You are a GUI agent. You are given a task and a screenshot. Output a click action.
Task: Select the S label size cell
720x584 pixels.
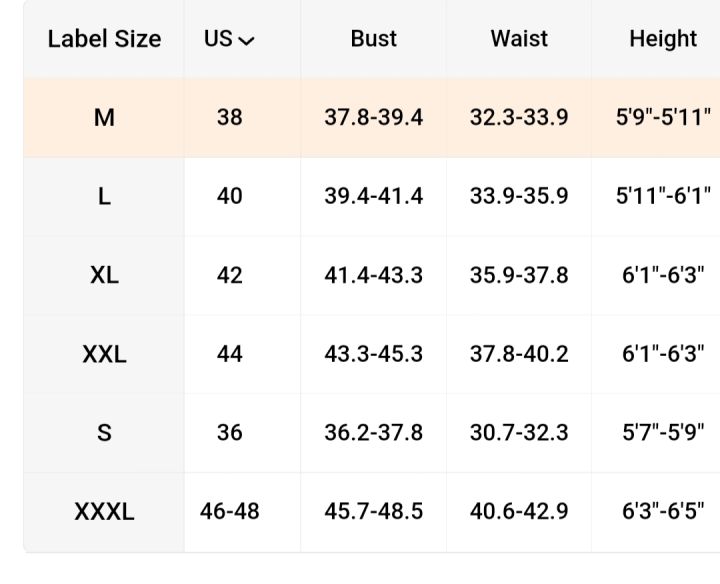(104, 433)
